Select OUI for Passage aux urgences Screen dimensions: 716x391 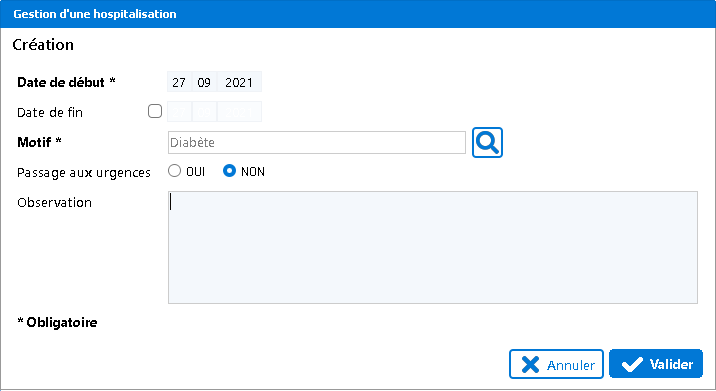(174, 171)
